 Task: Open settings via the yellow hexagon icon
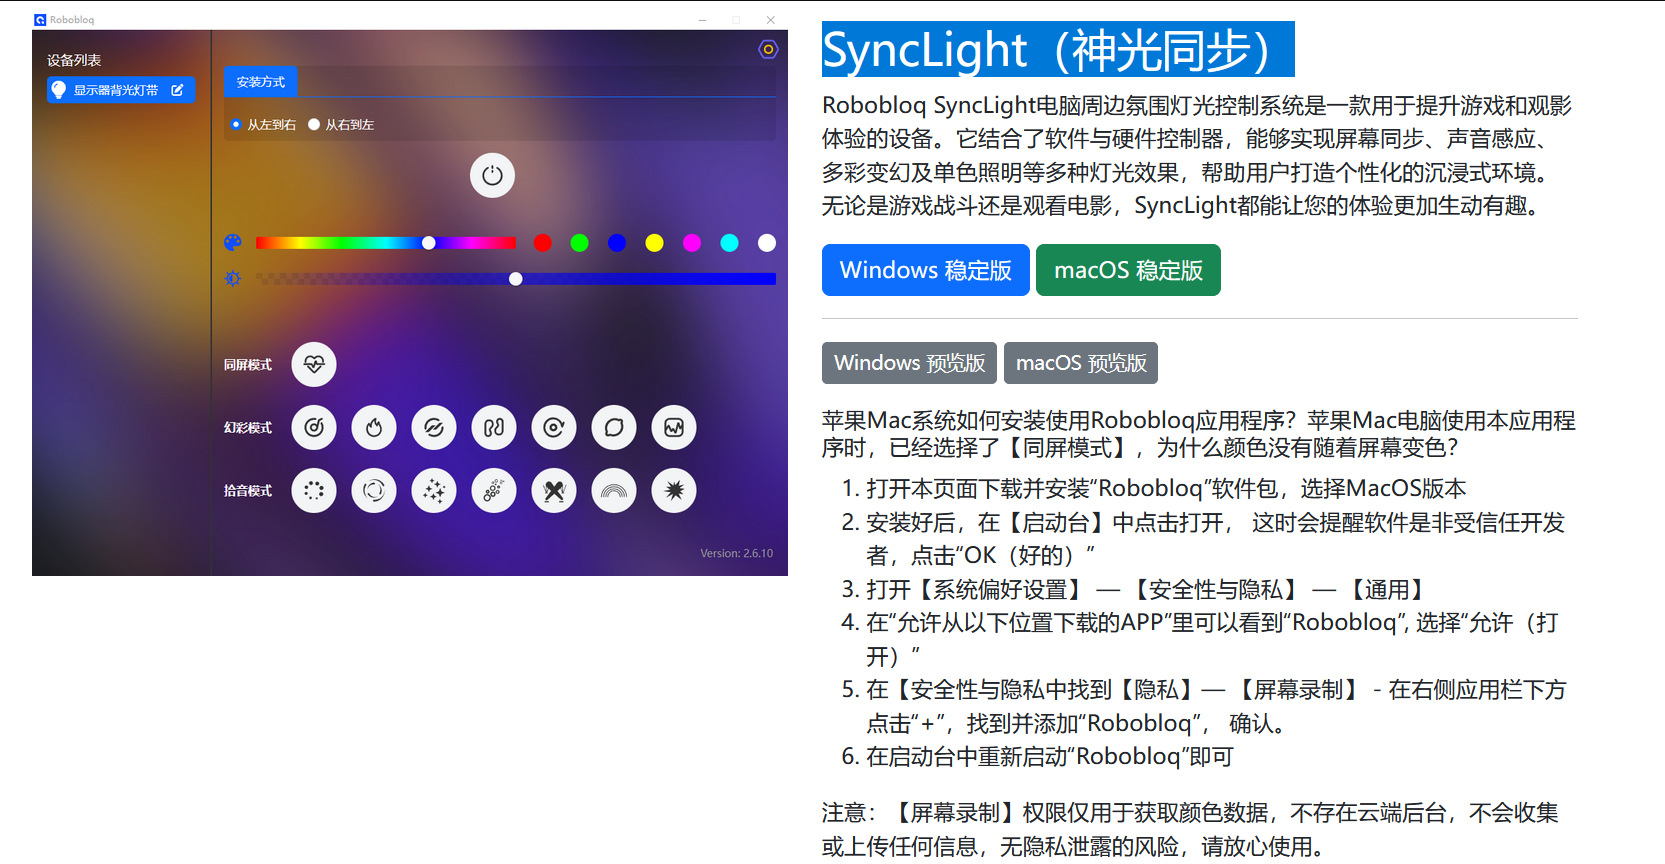click(x=768, y=49)
